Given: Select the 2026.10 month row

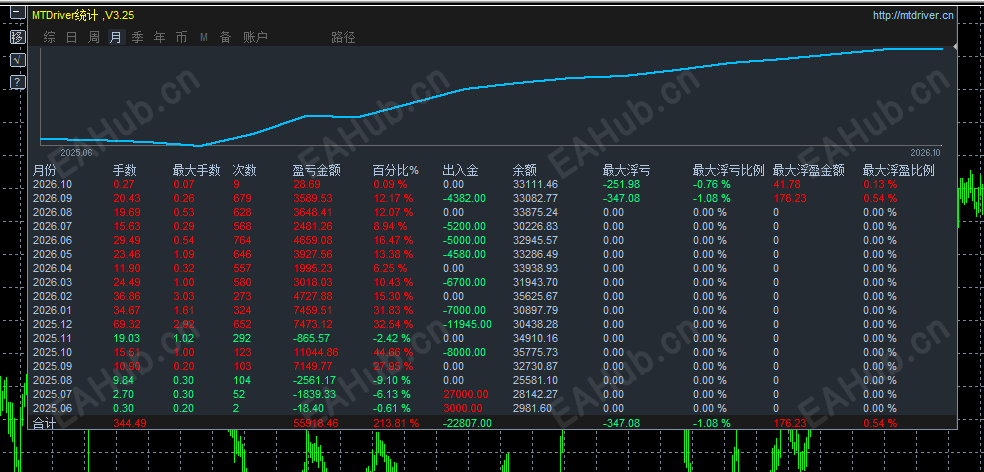Looking at the screenshot, I should click(493, 185).
